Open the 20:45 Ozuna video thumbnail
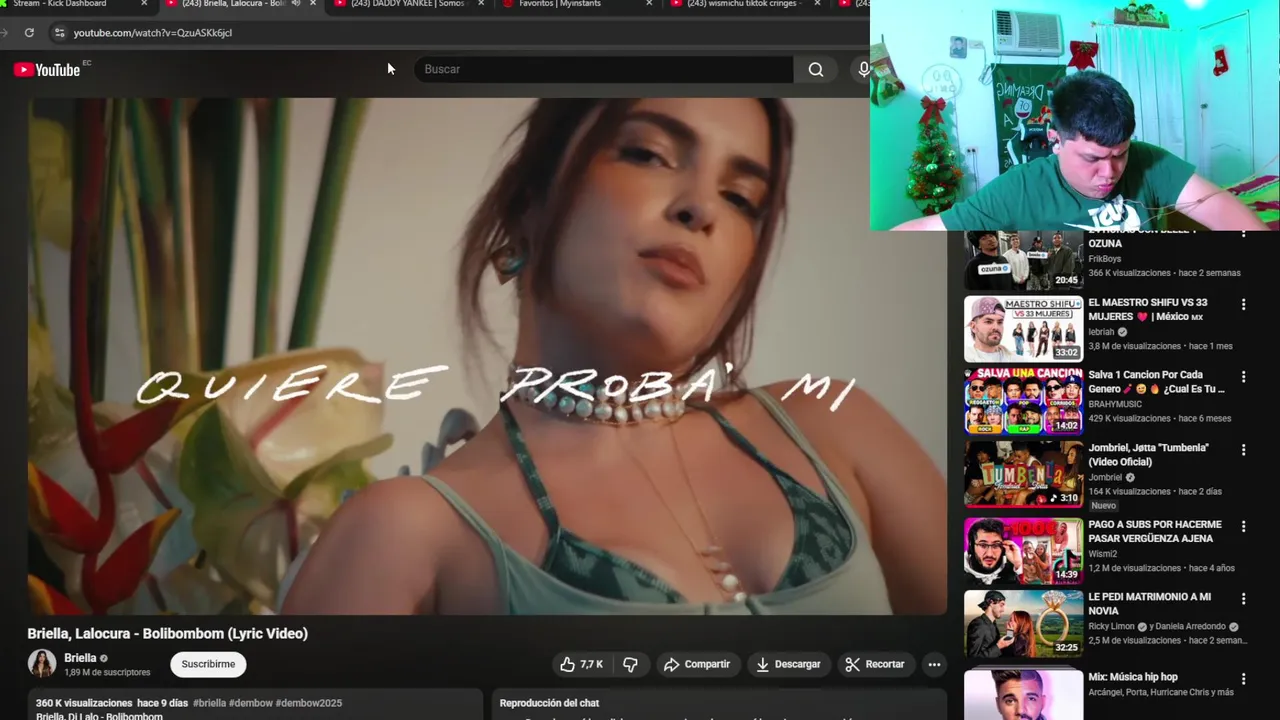Screen dimensions: 1280x720 (1023, 261)
